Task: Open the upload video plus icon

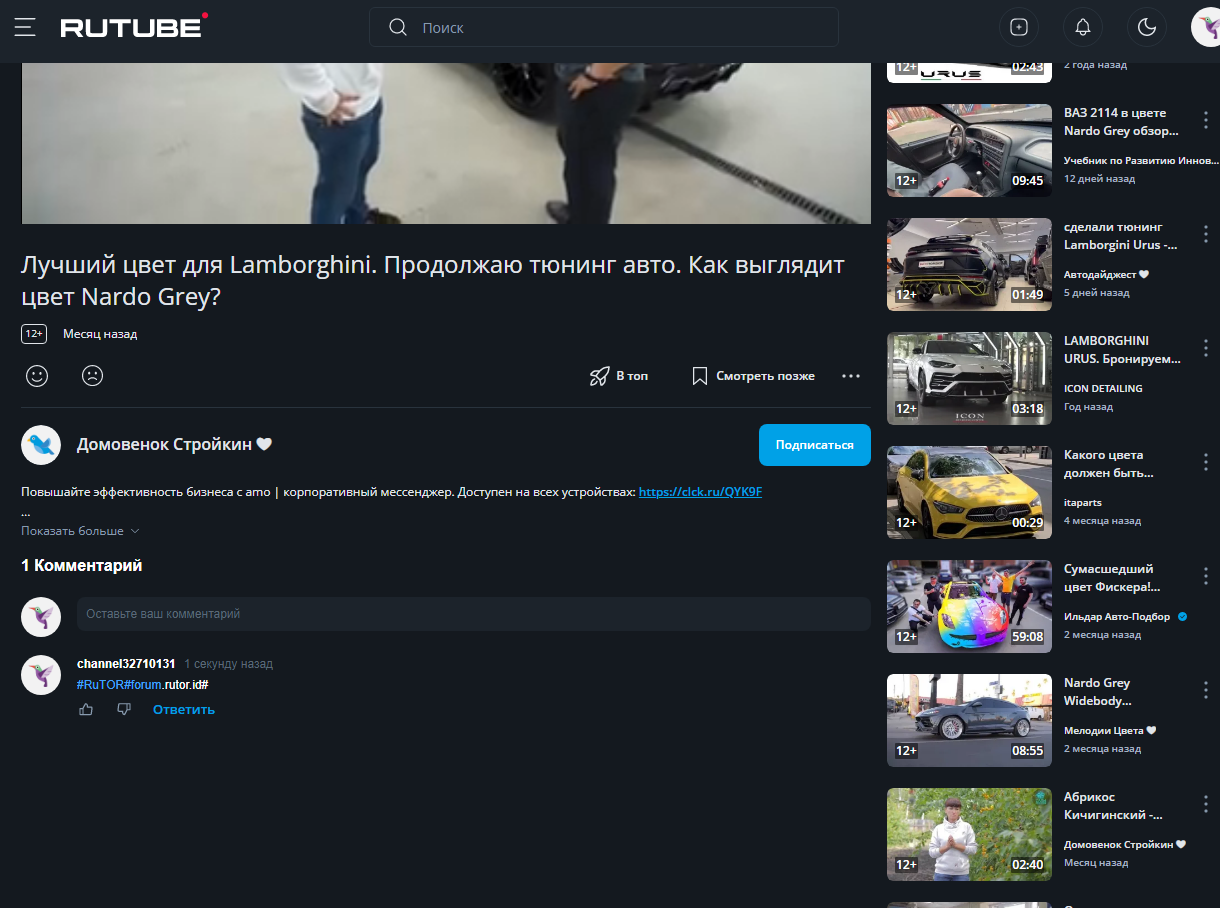Action: pos(1019,28)
